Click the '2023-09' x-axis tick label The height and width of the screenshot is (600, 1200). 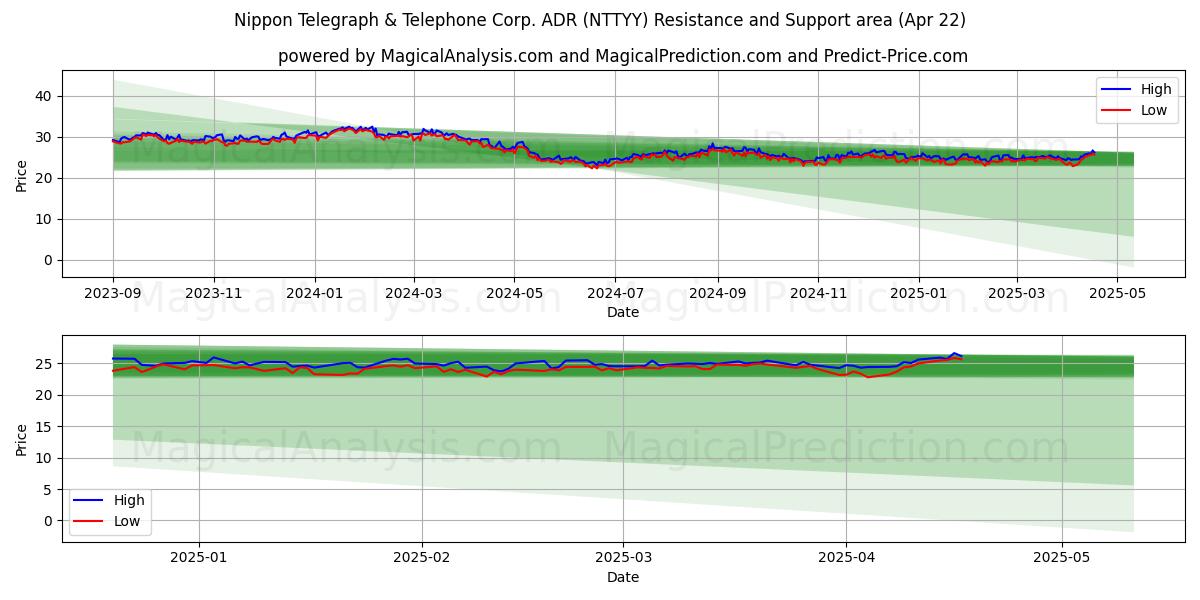point(113,293)
